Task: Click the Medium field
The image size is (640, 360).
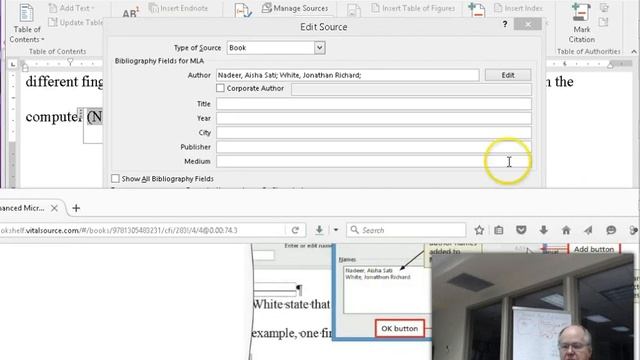Action: [x=374, y=161]
